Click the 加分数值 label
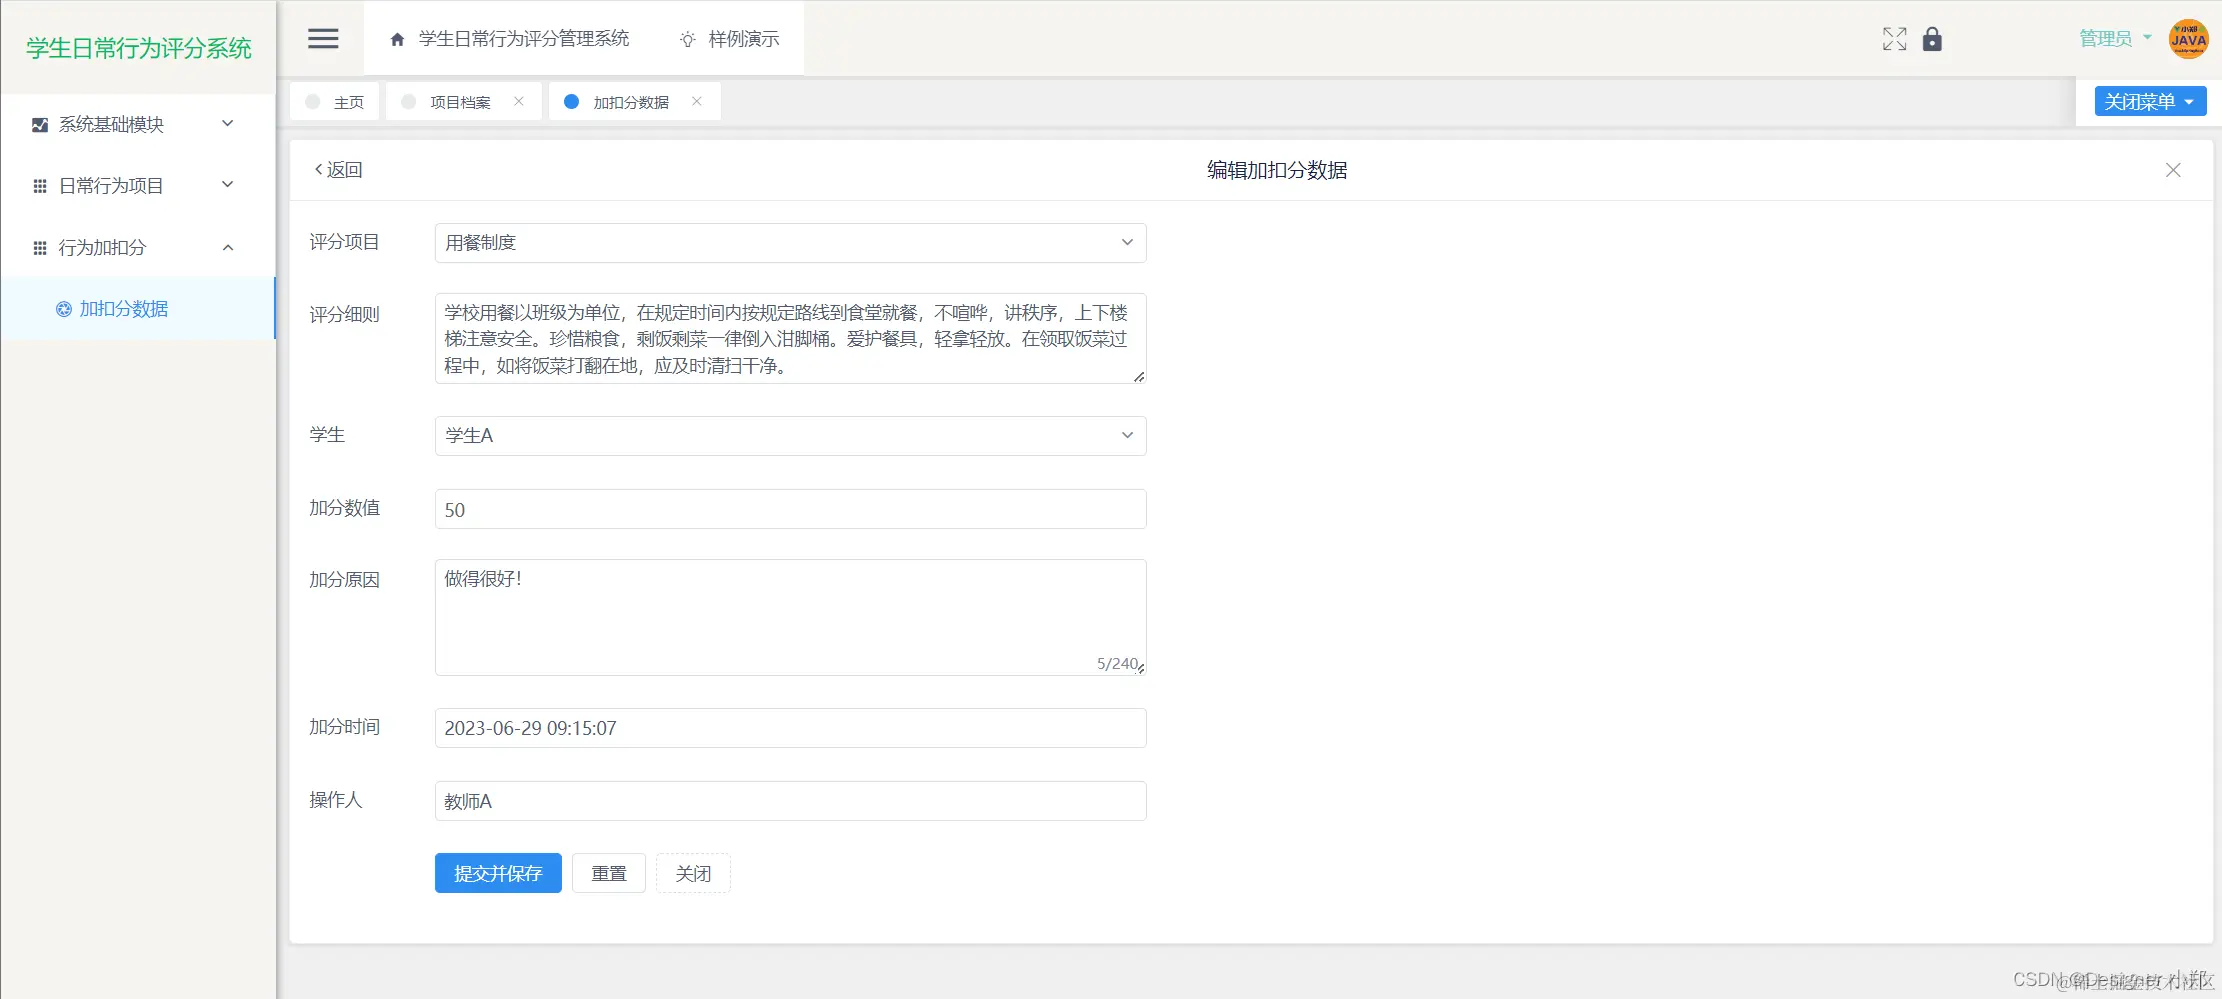This screenshot has width=2222, height=999. [x=345, y=508]
